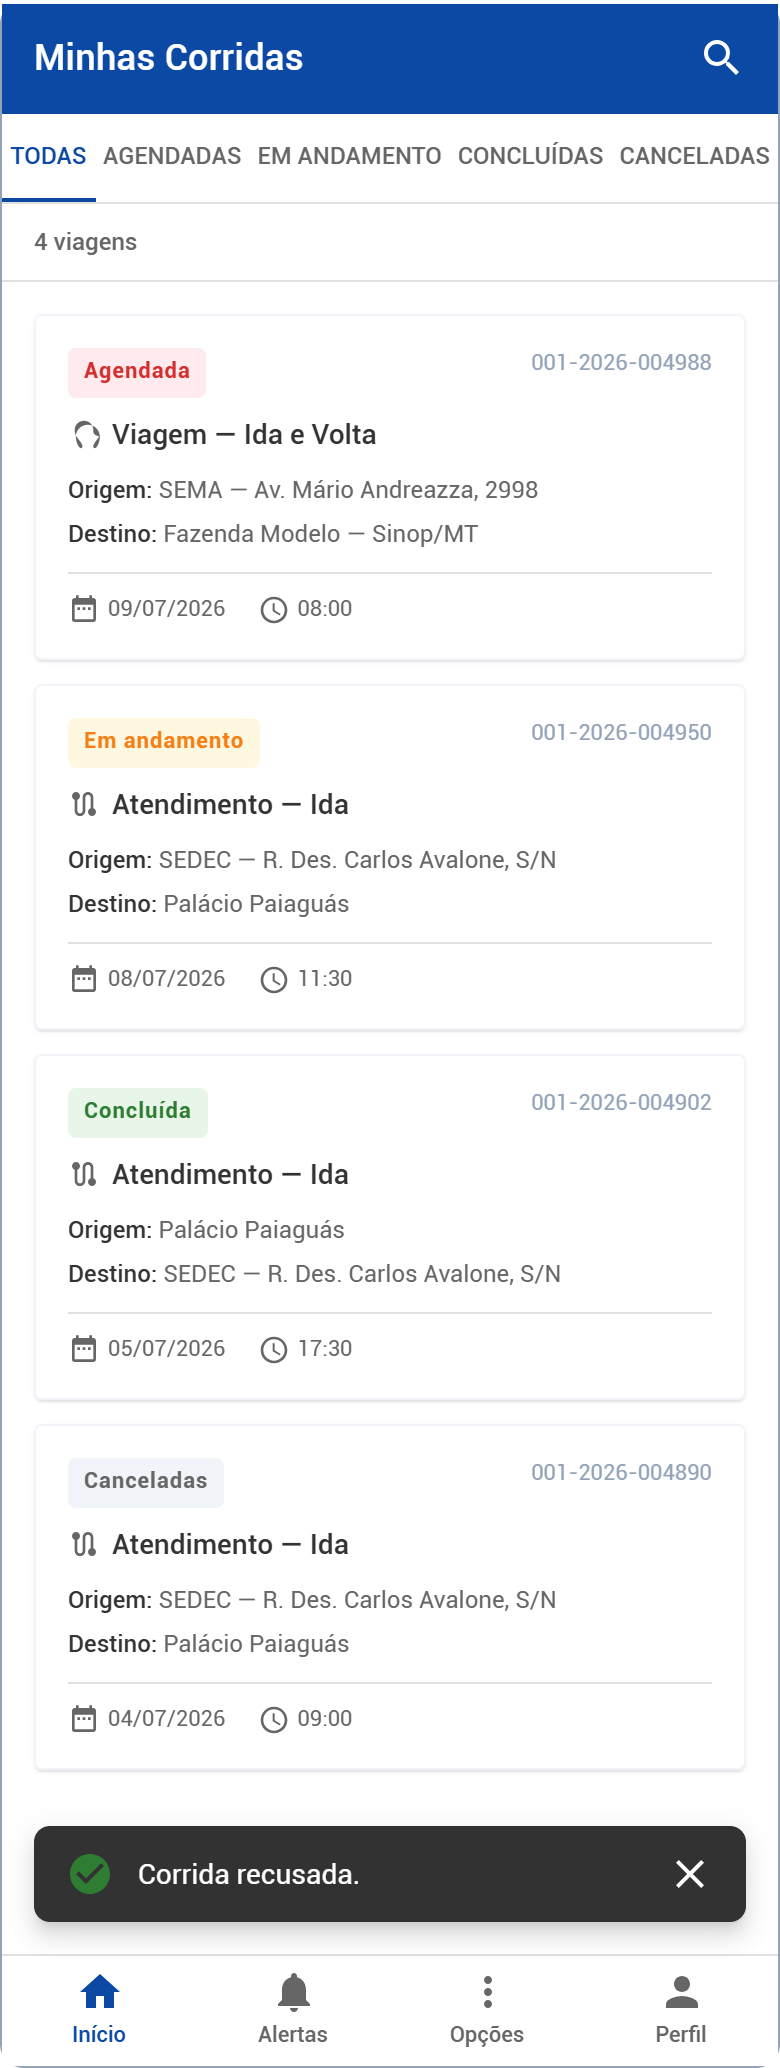Open ride 001-2026-004988 card
Viewport: 780px width, 2068px height.
point(390,488)
